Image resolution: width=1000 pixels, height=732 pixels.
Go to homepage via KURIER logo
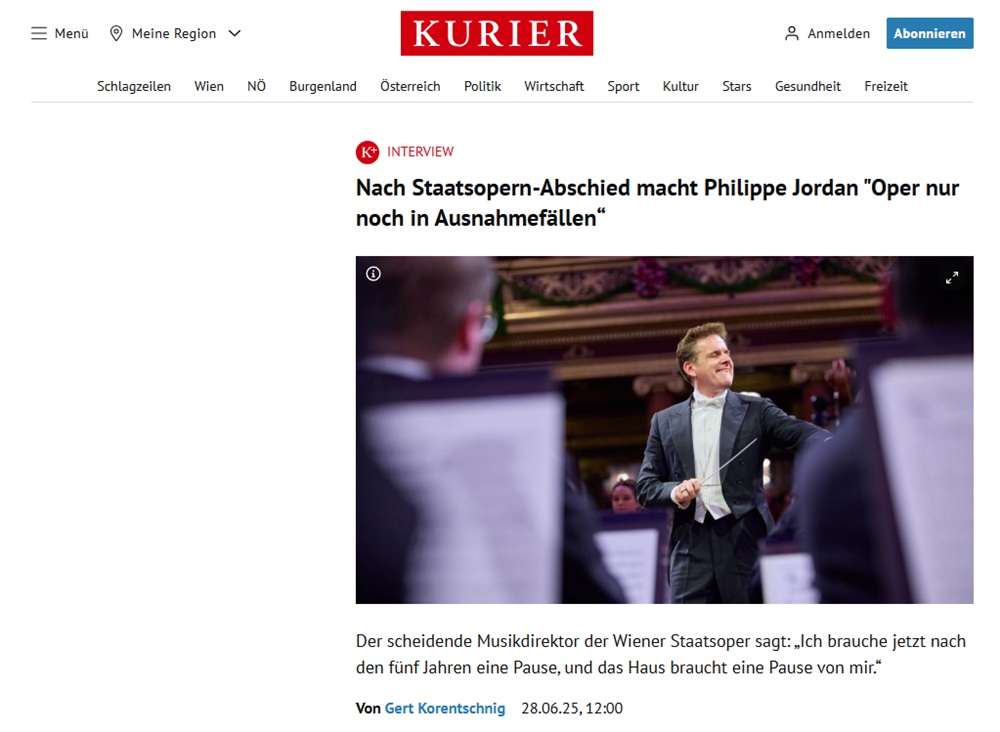497,33
